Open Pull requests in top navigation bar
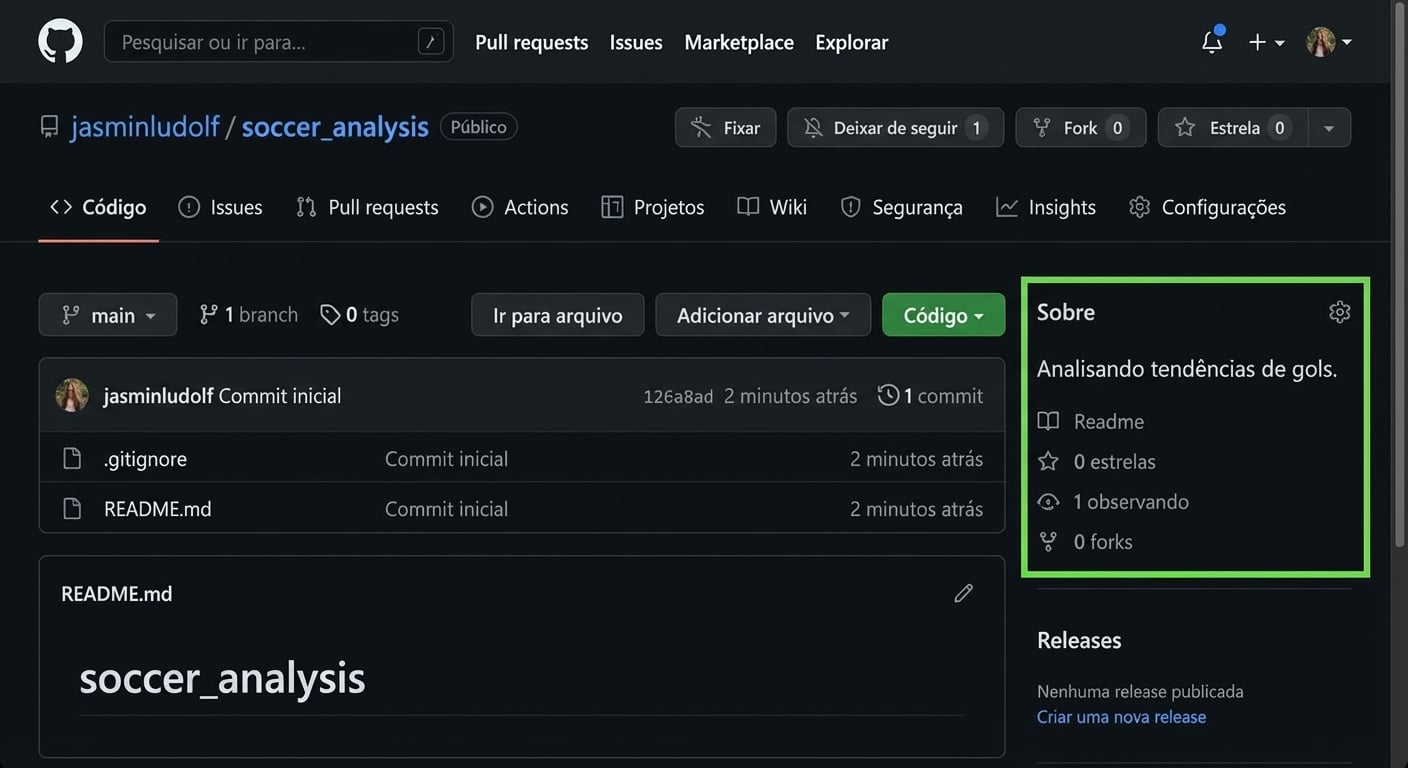Viewport: 1408px width, 768px height. (531, 42)
